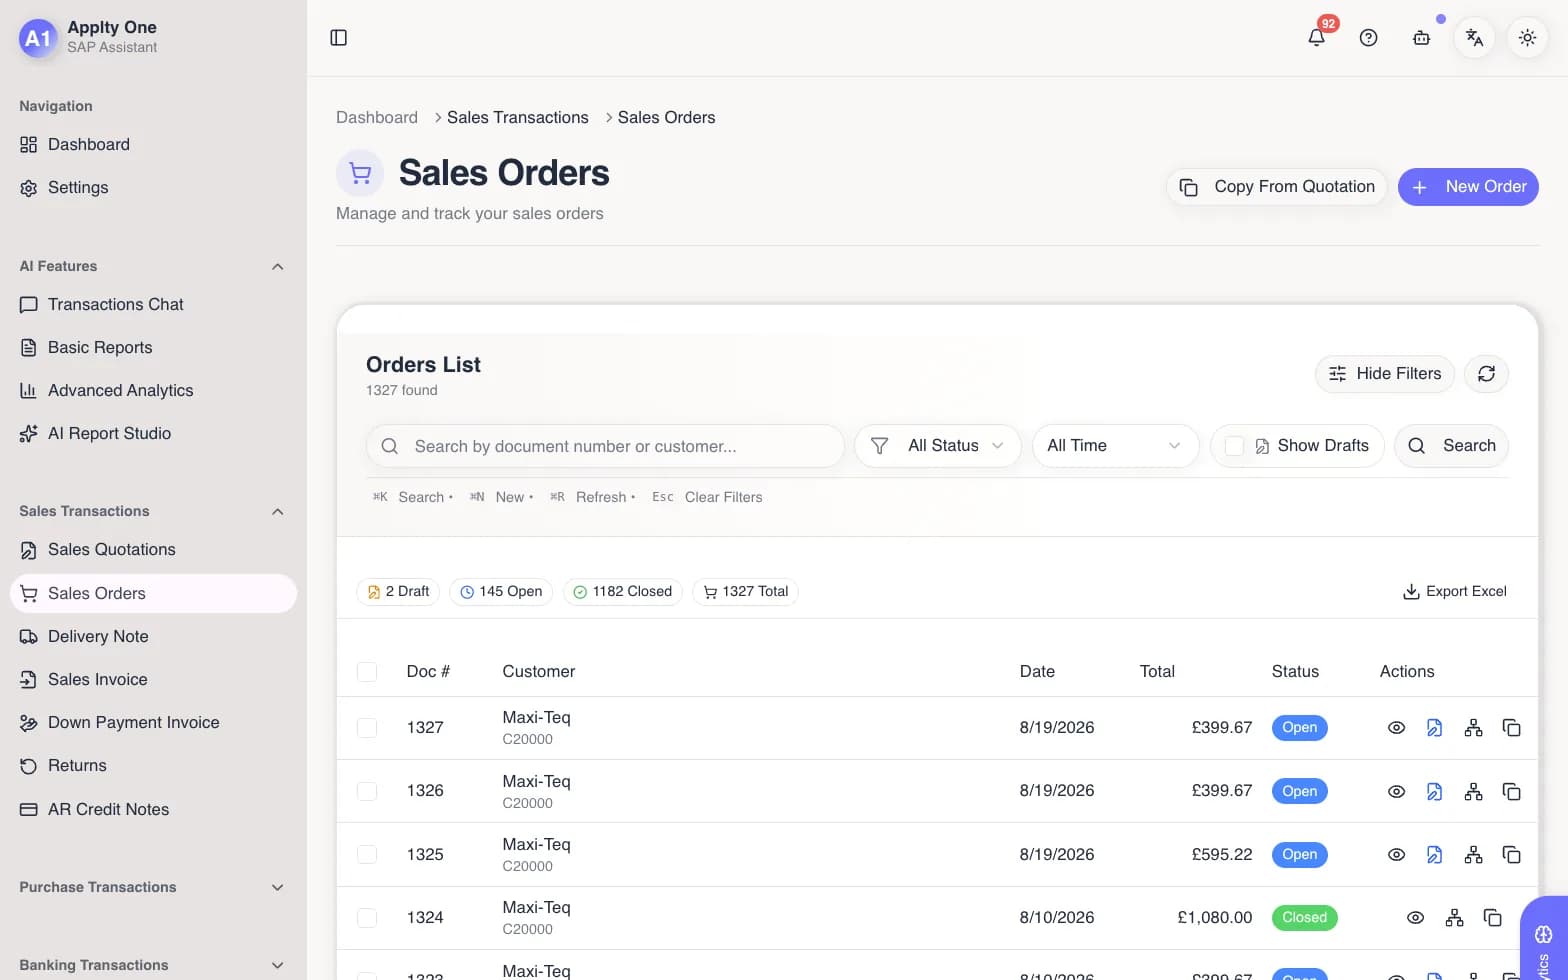Click the Dashboard breadcrumb link
Image resolution: width=1568 pixels, height=980 pixels.
[377, 118]
